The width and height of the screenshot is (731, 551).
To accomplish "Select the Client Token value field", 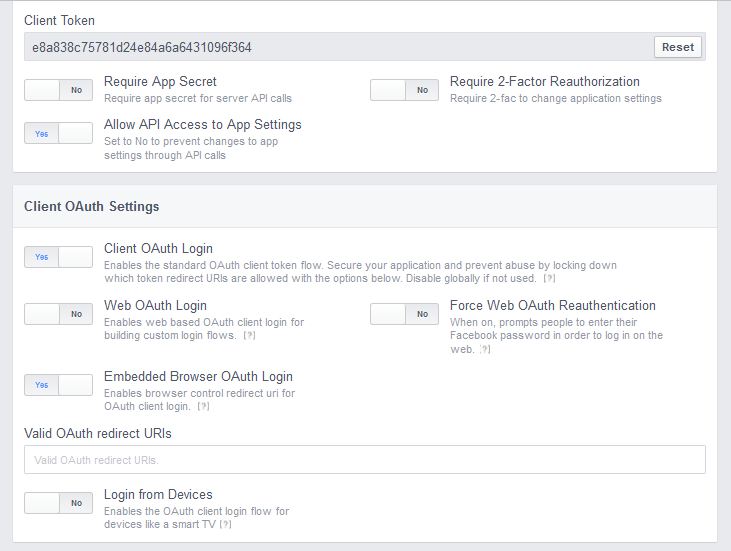I will (x=338, y=47).
